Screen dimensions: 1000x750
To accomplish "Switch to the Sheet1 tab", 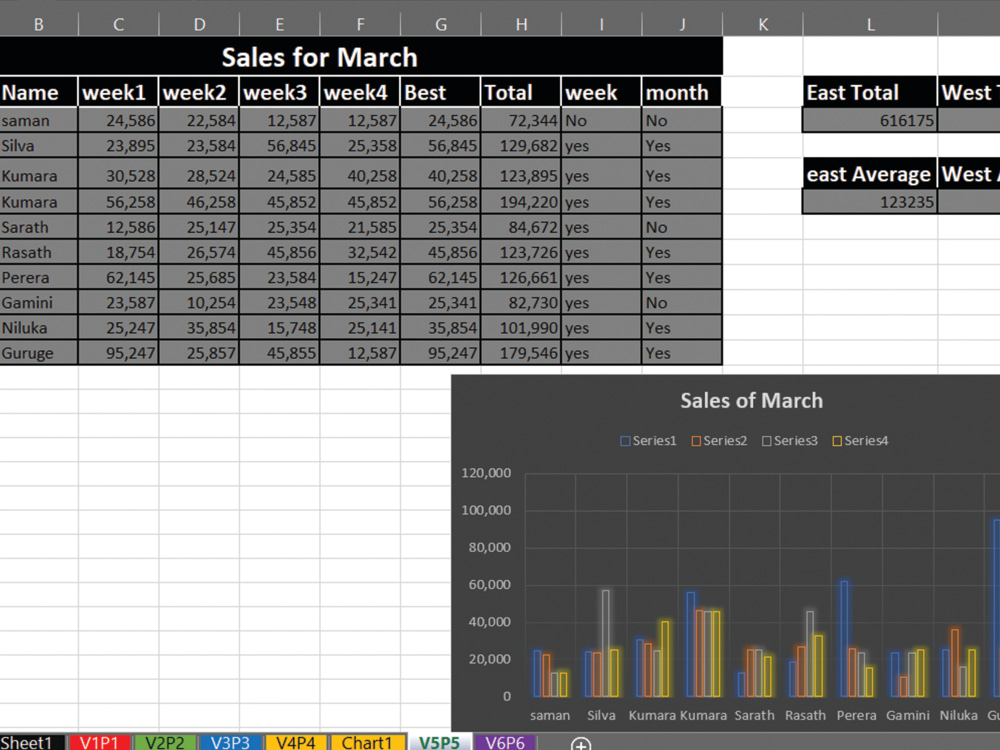I will 31,742.
